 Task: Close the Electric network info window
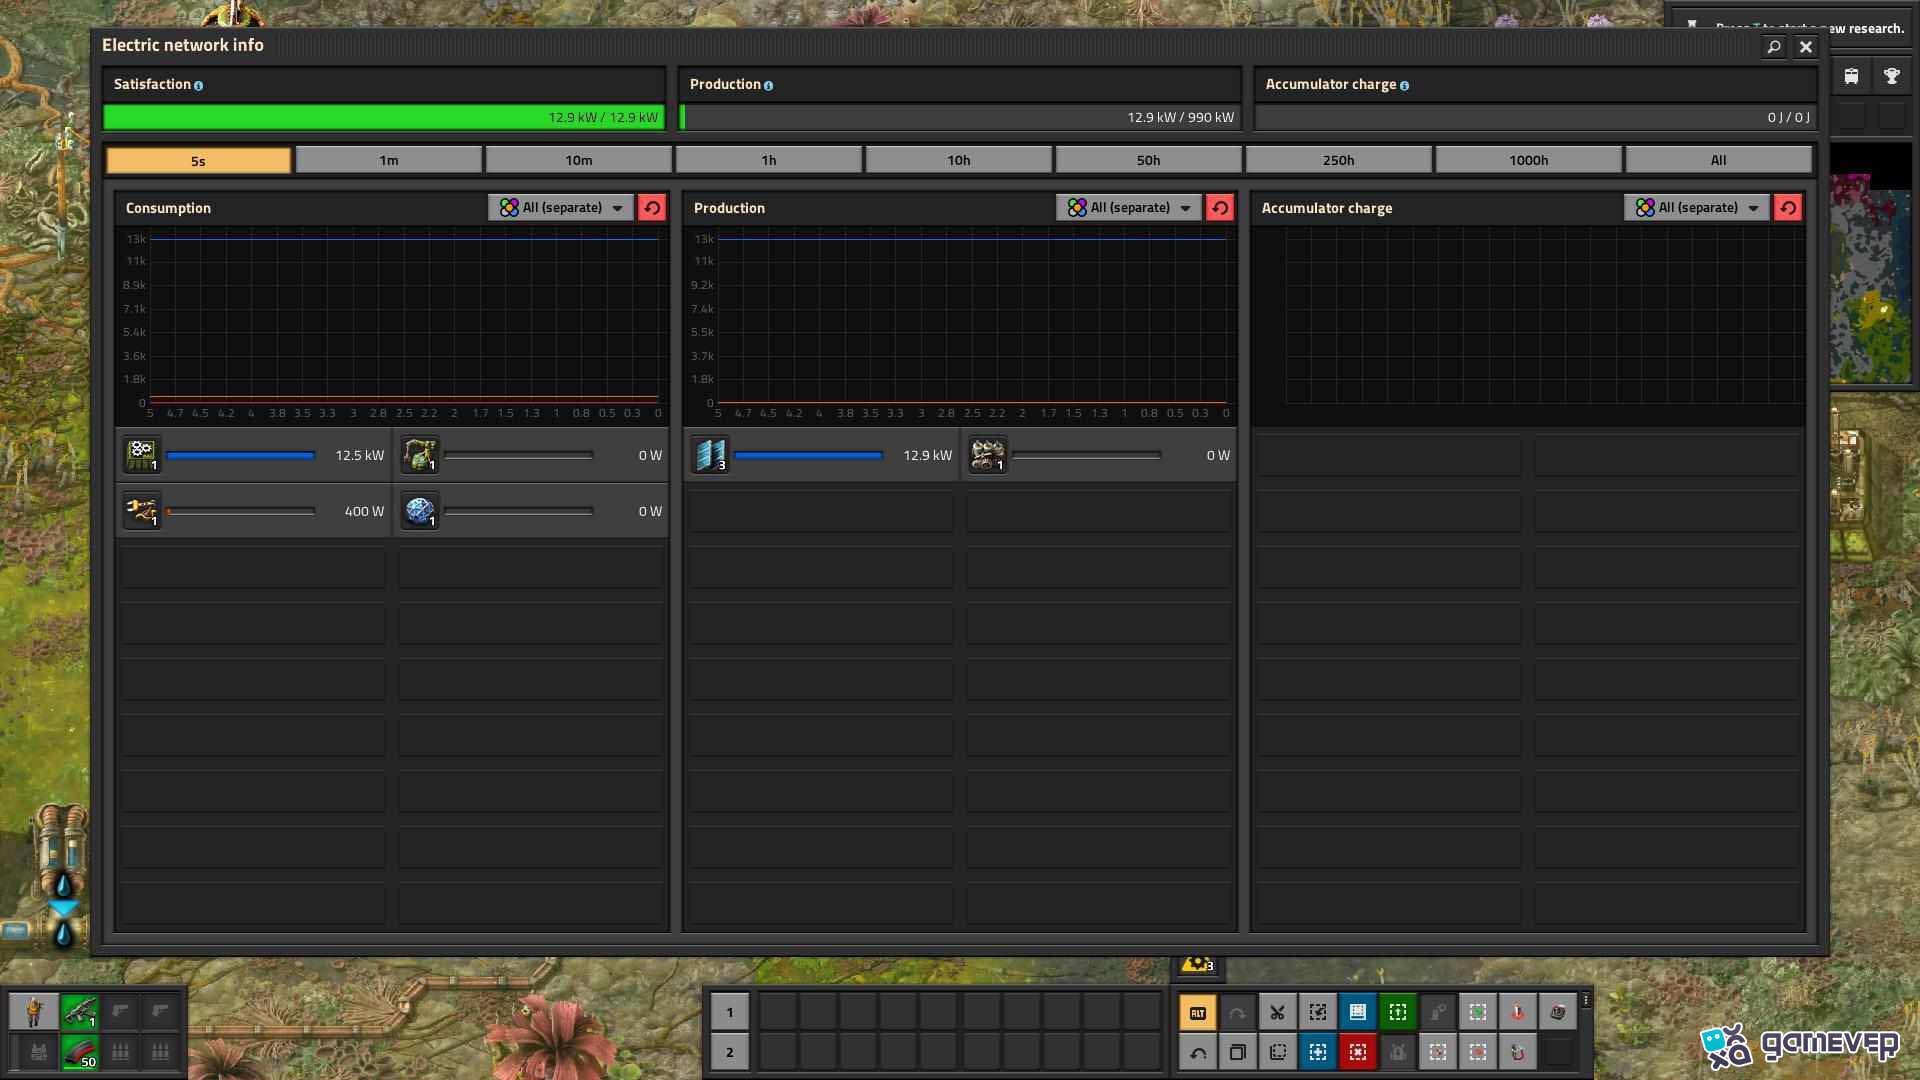1805,46
